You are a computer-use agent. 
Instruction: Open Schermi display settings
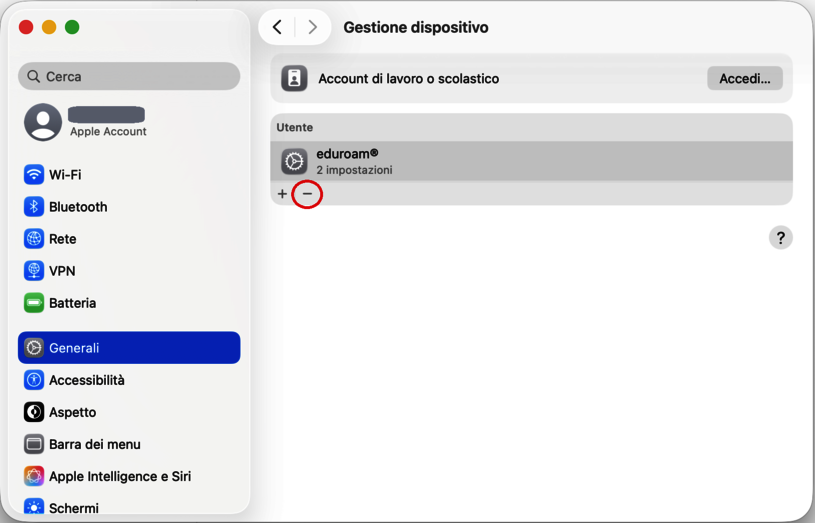tap(73, 508)
